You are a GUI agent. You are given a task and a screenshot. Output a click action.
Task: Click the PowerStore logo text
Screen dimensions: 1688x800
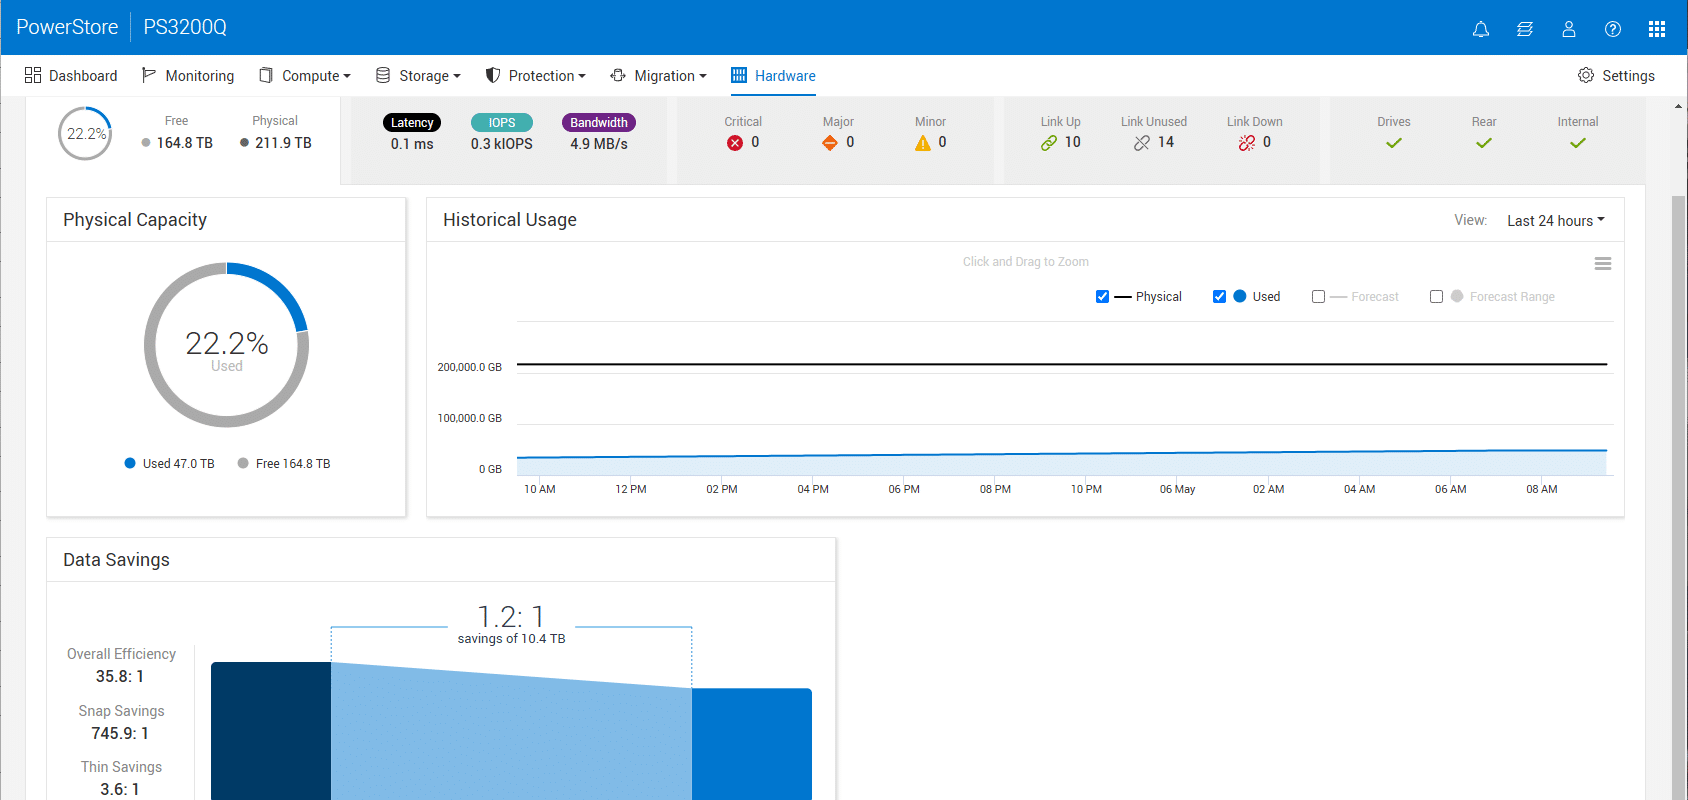pos(67,27)
